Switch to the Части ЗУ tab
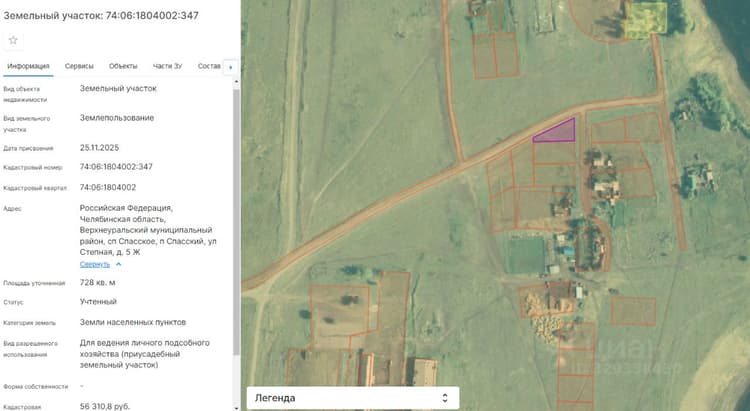Image resolution: width=750 pixels, height=411 pixels. (x=167, y=66)
